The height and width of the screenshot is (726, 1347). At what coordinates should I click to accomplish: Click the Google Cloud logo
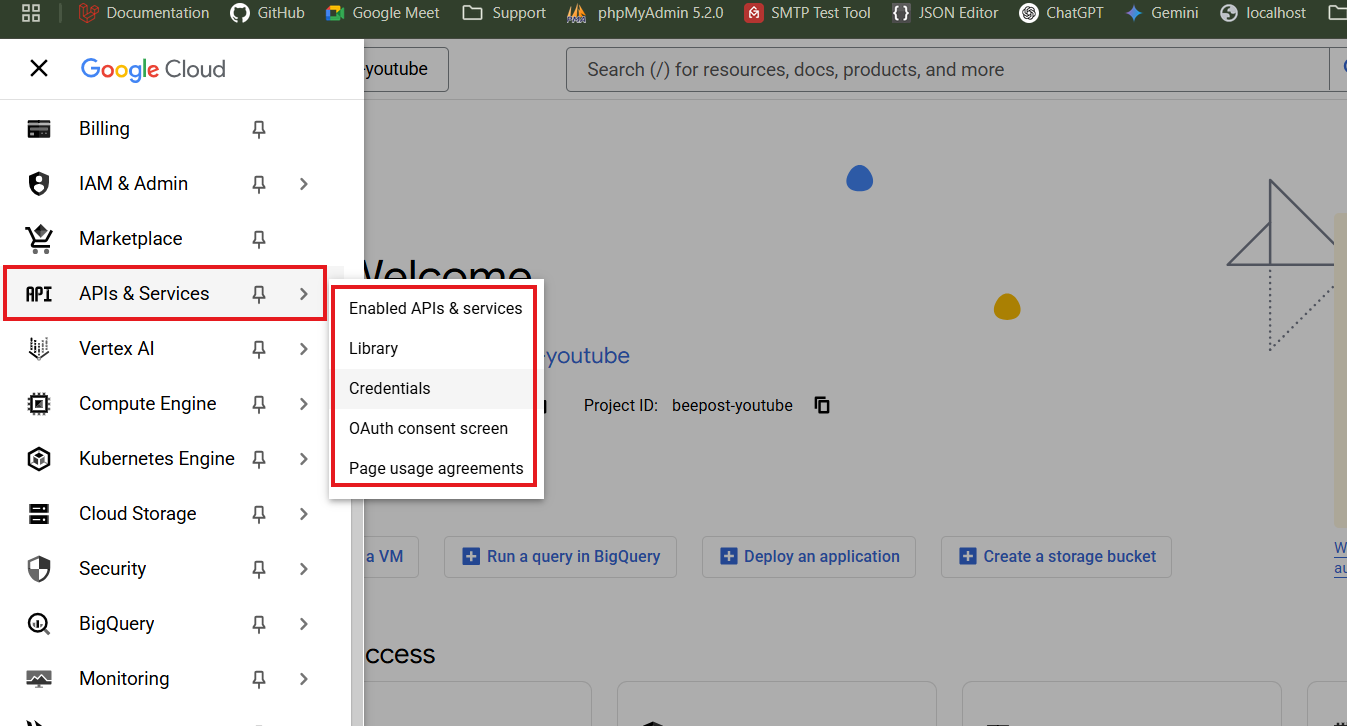coord(153,69)
